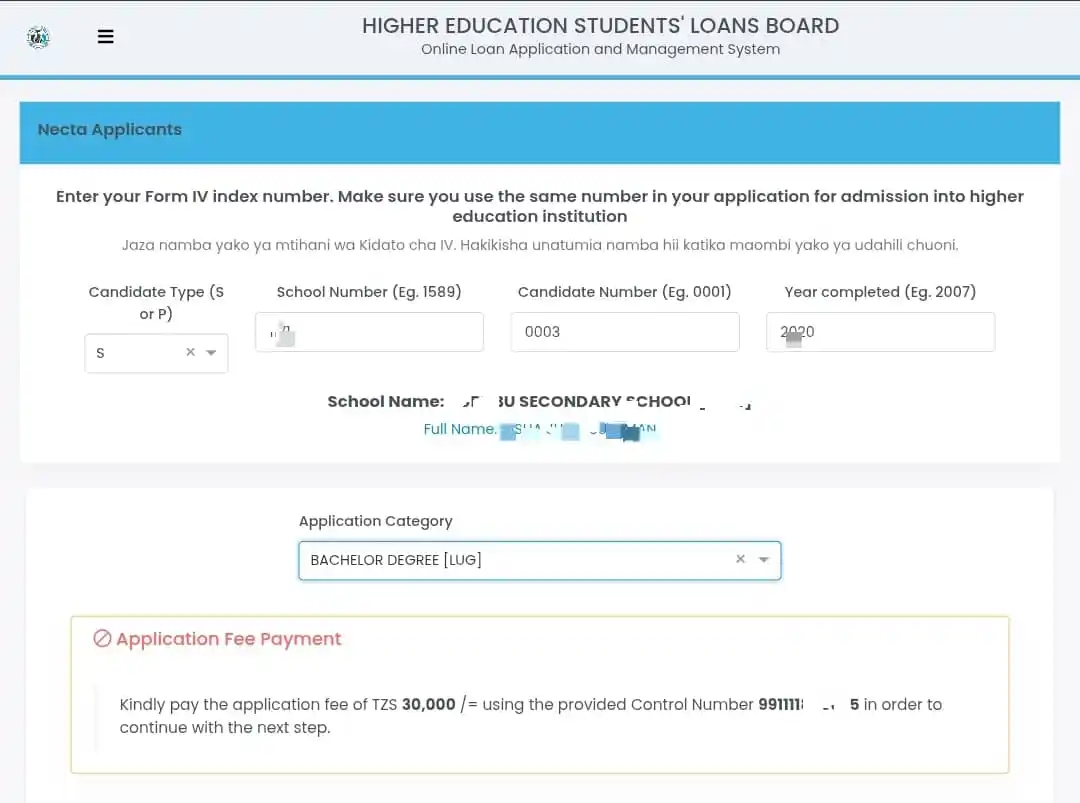Screen dimensions: 1080x803
Task: Select the BACHELOR DEGREE [LUG] category text
Action: [x=396, y=560]
